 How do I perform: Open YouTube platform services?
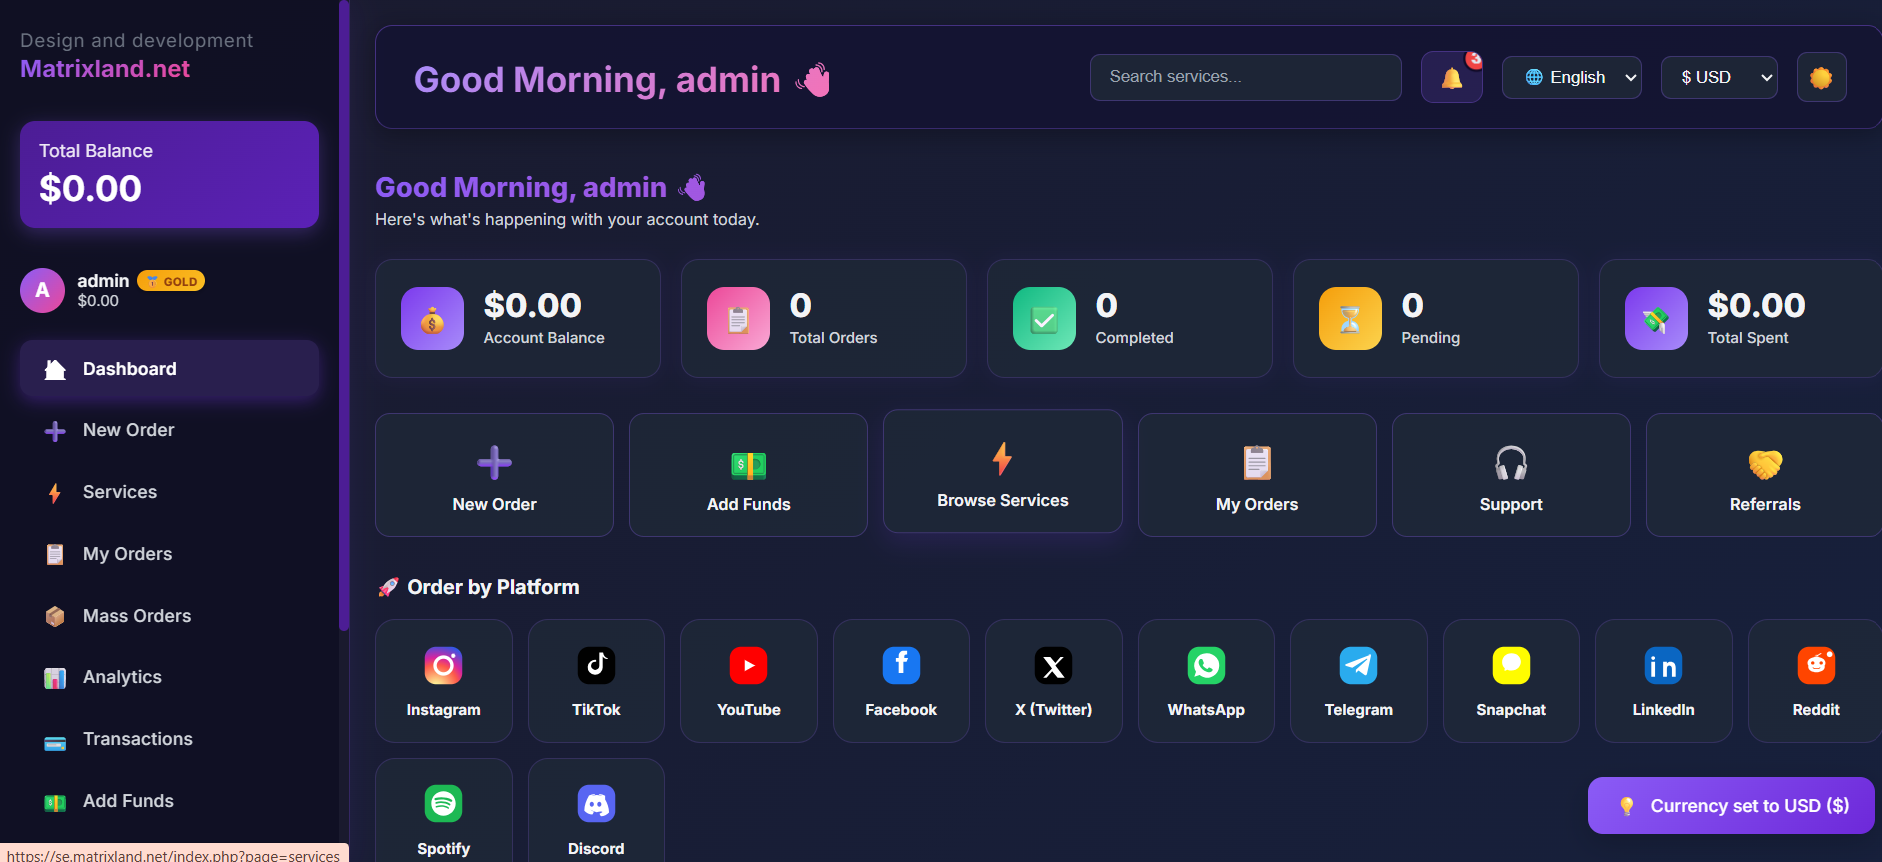(x=748, y=680)
